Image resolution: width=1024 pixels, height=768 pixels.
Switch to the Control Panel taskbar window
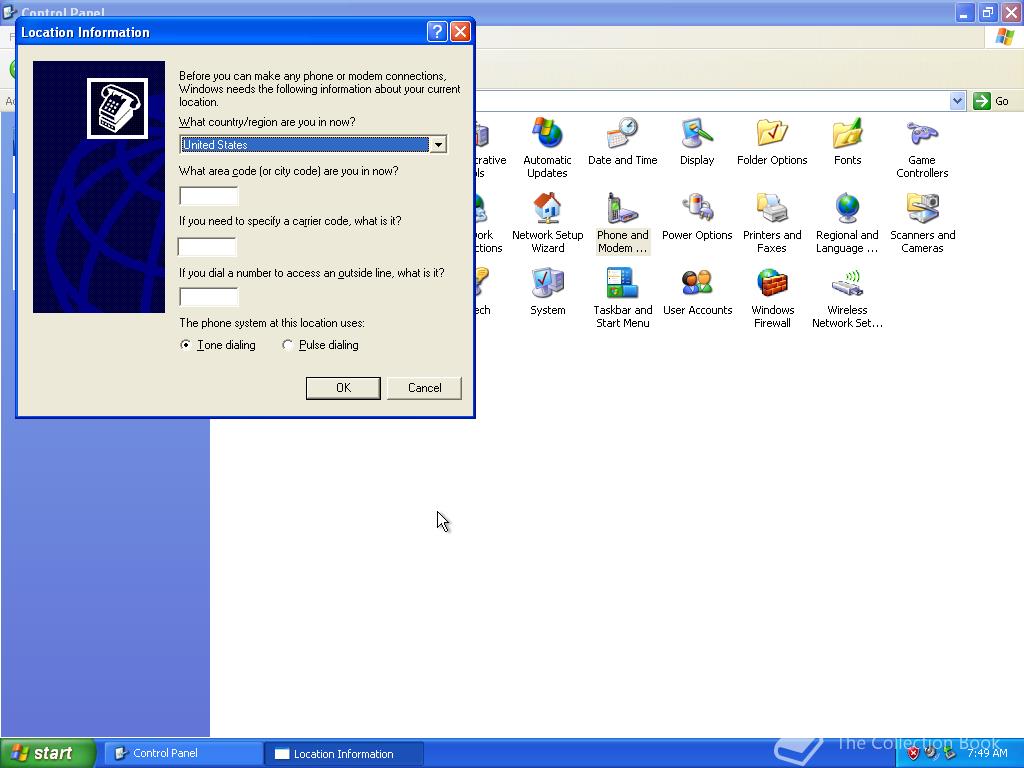(182, 753)
